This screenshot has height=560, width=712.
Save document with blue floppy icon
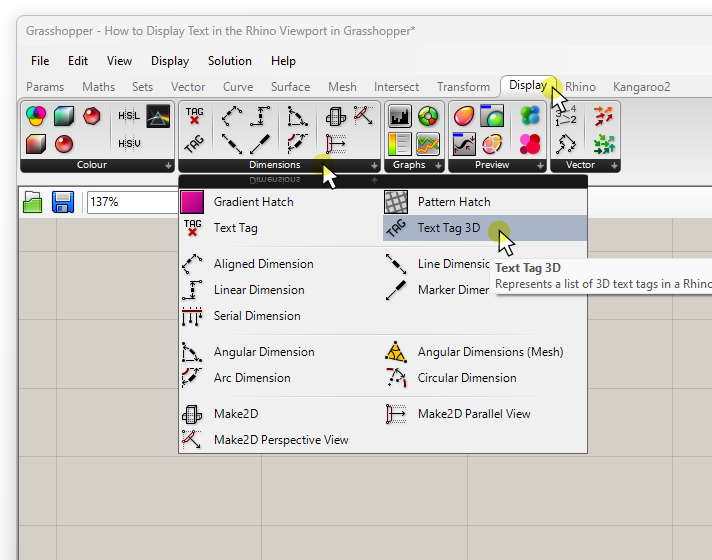(63, 202)
